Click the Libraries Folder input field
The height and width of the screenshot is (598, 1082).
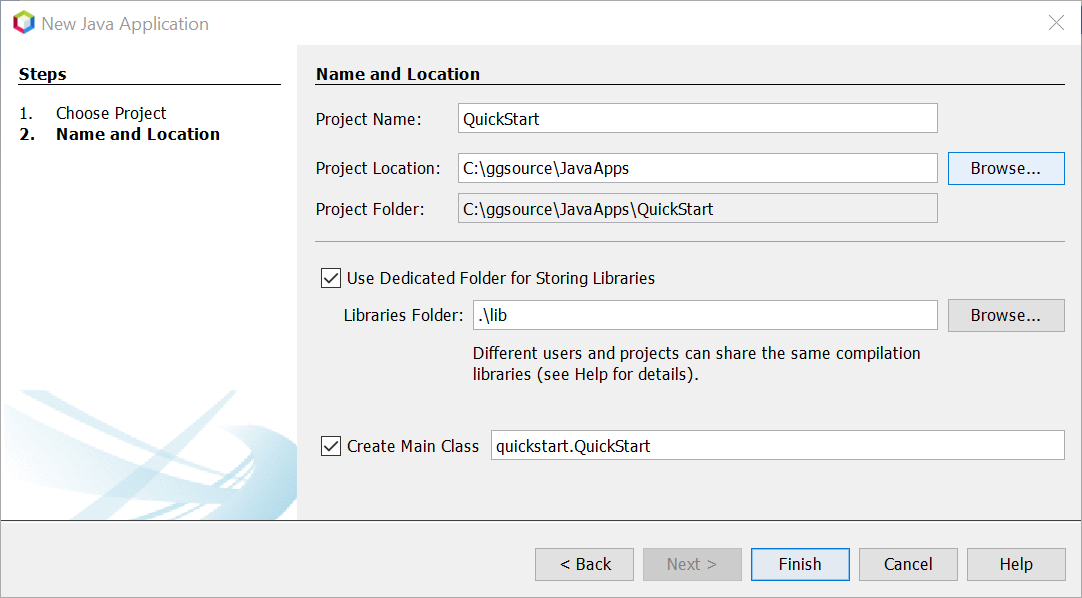coord(704,315)
